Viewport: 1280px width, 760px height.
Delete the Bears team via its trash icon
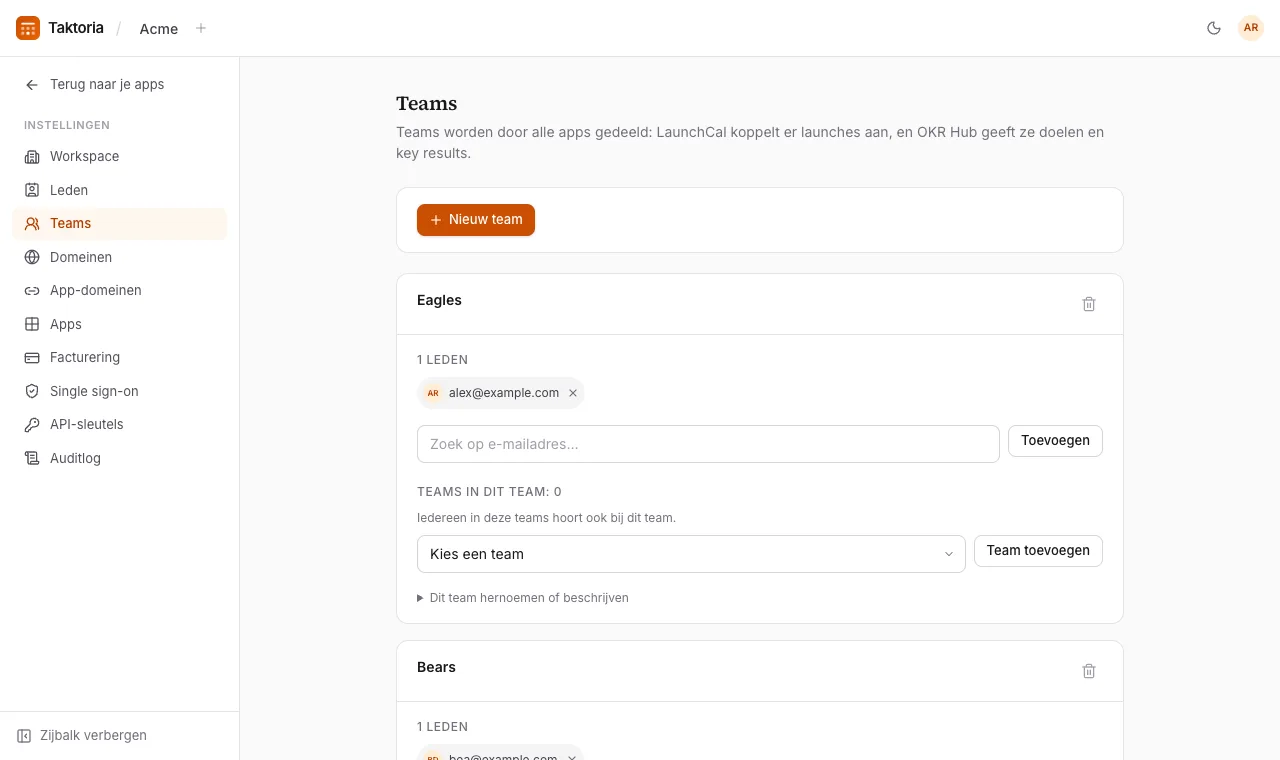click(x=1089, y=671)
